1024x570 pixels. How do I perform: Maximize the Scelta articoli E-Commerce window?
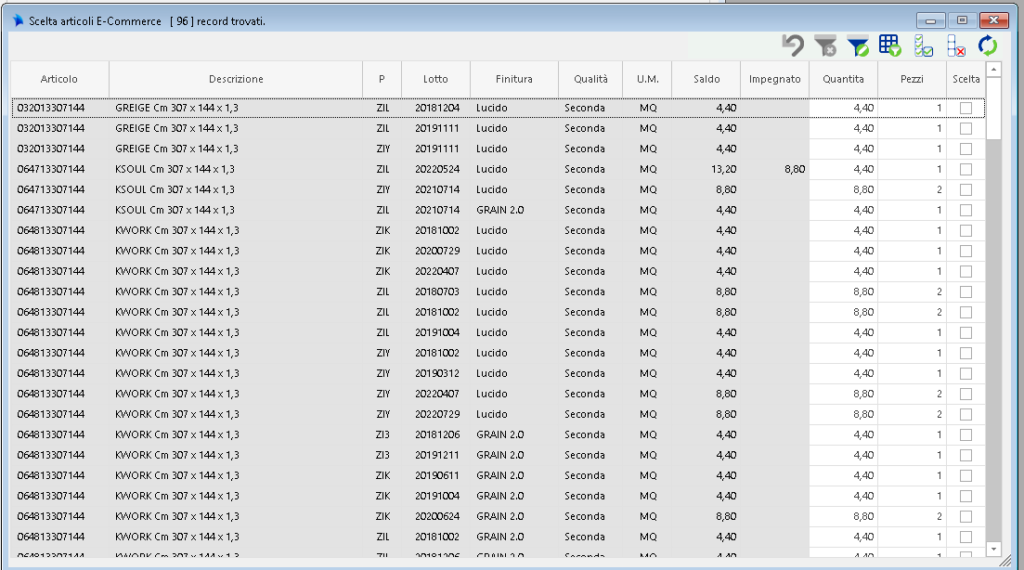coord(961,21)
